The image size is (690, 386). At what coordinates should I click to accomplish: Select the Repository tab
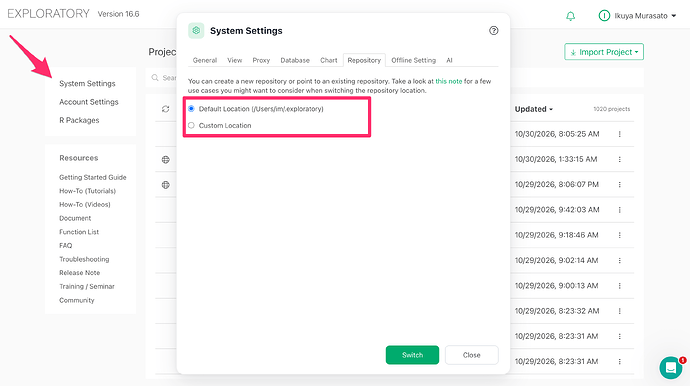[364, 60]
